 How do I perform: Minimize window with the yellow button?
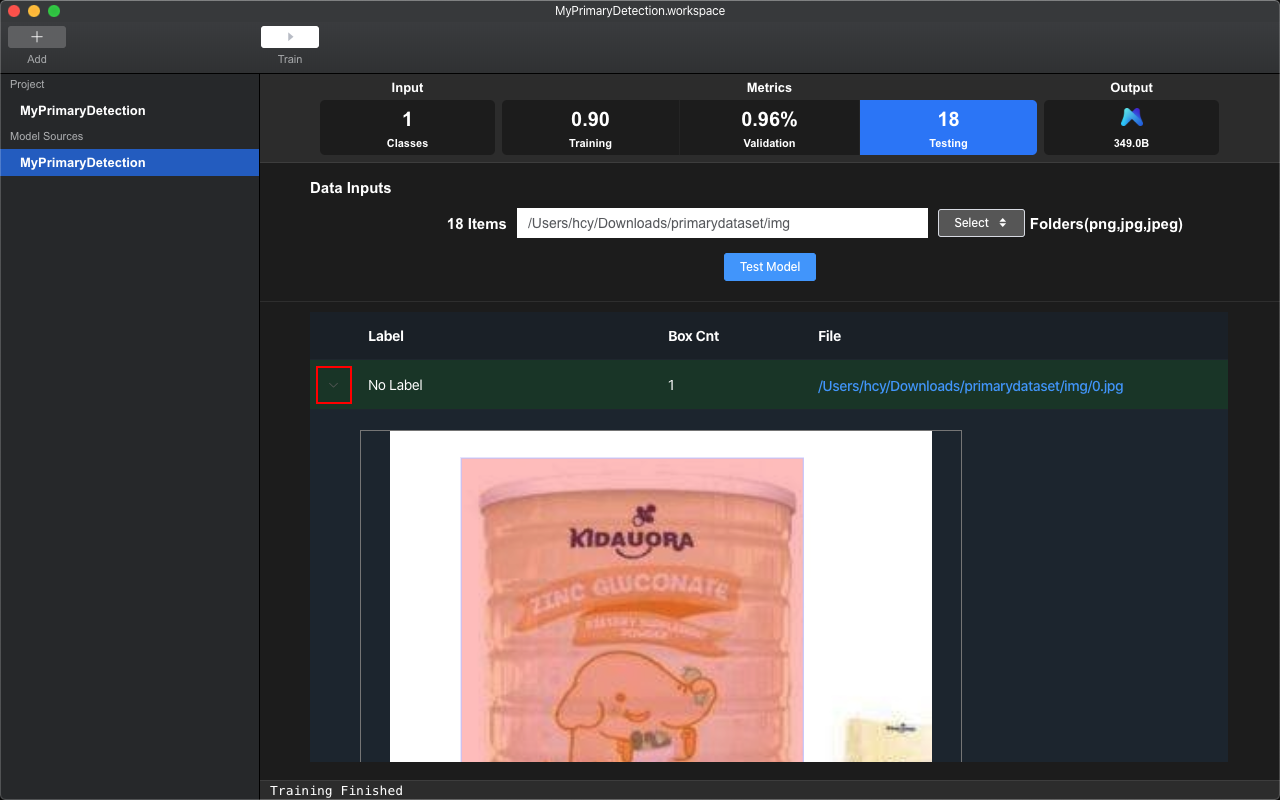(x=34, y=11)
